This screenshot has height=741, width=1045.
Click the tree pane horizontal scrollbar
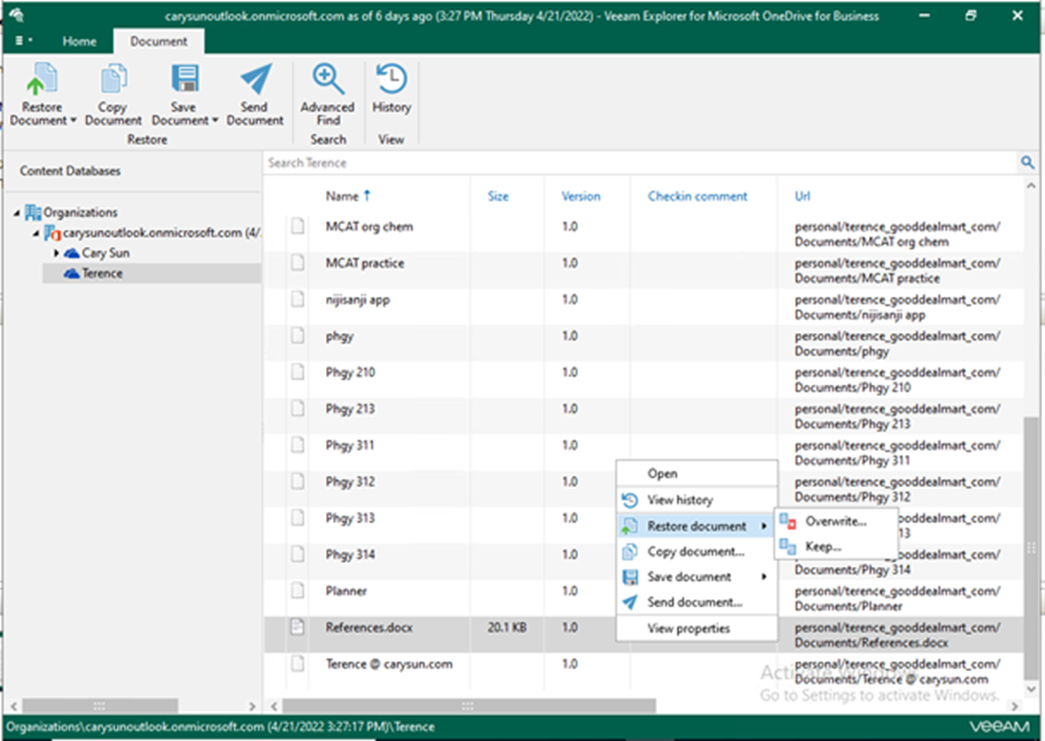tap(100, 705)
